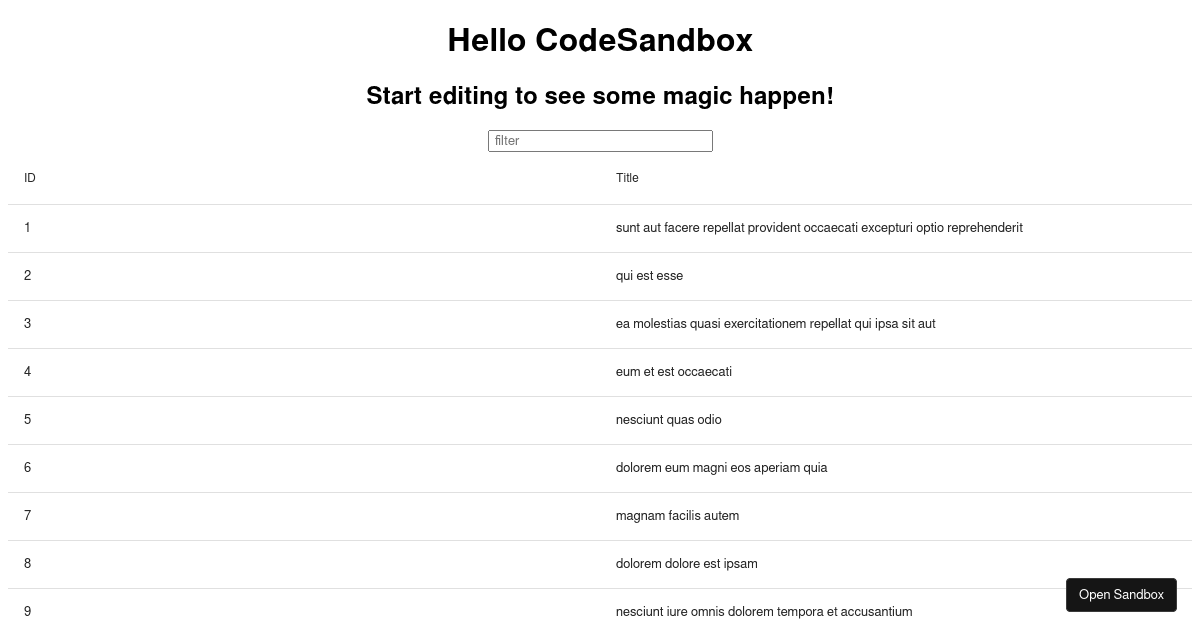This screenshot has width=1200, height=630.
Task: Click row ID cell 2
Action: (x=304, y=276)
